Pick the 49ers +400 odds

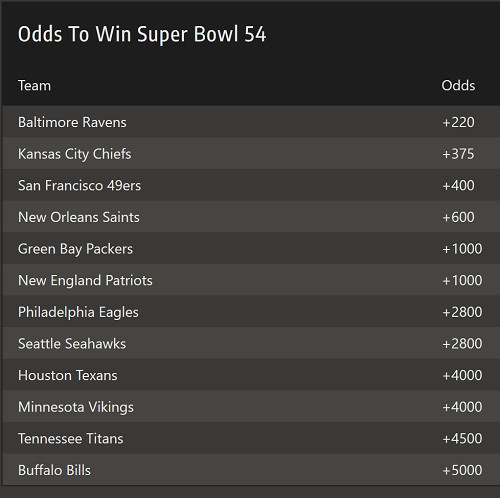coord(458,185)
